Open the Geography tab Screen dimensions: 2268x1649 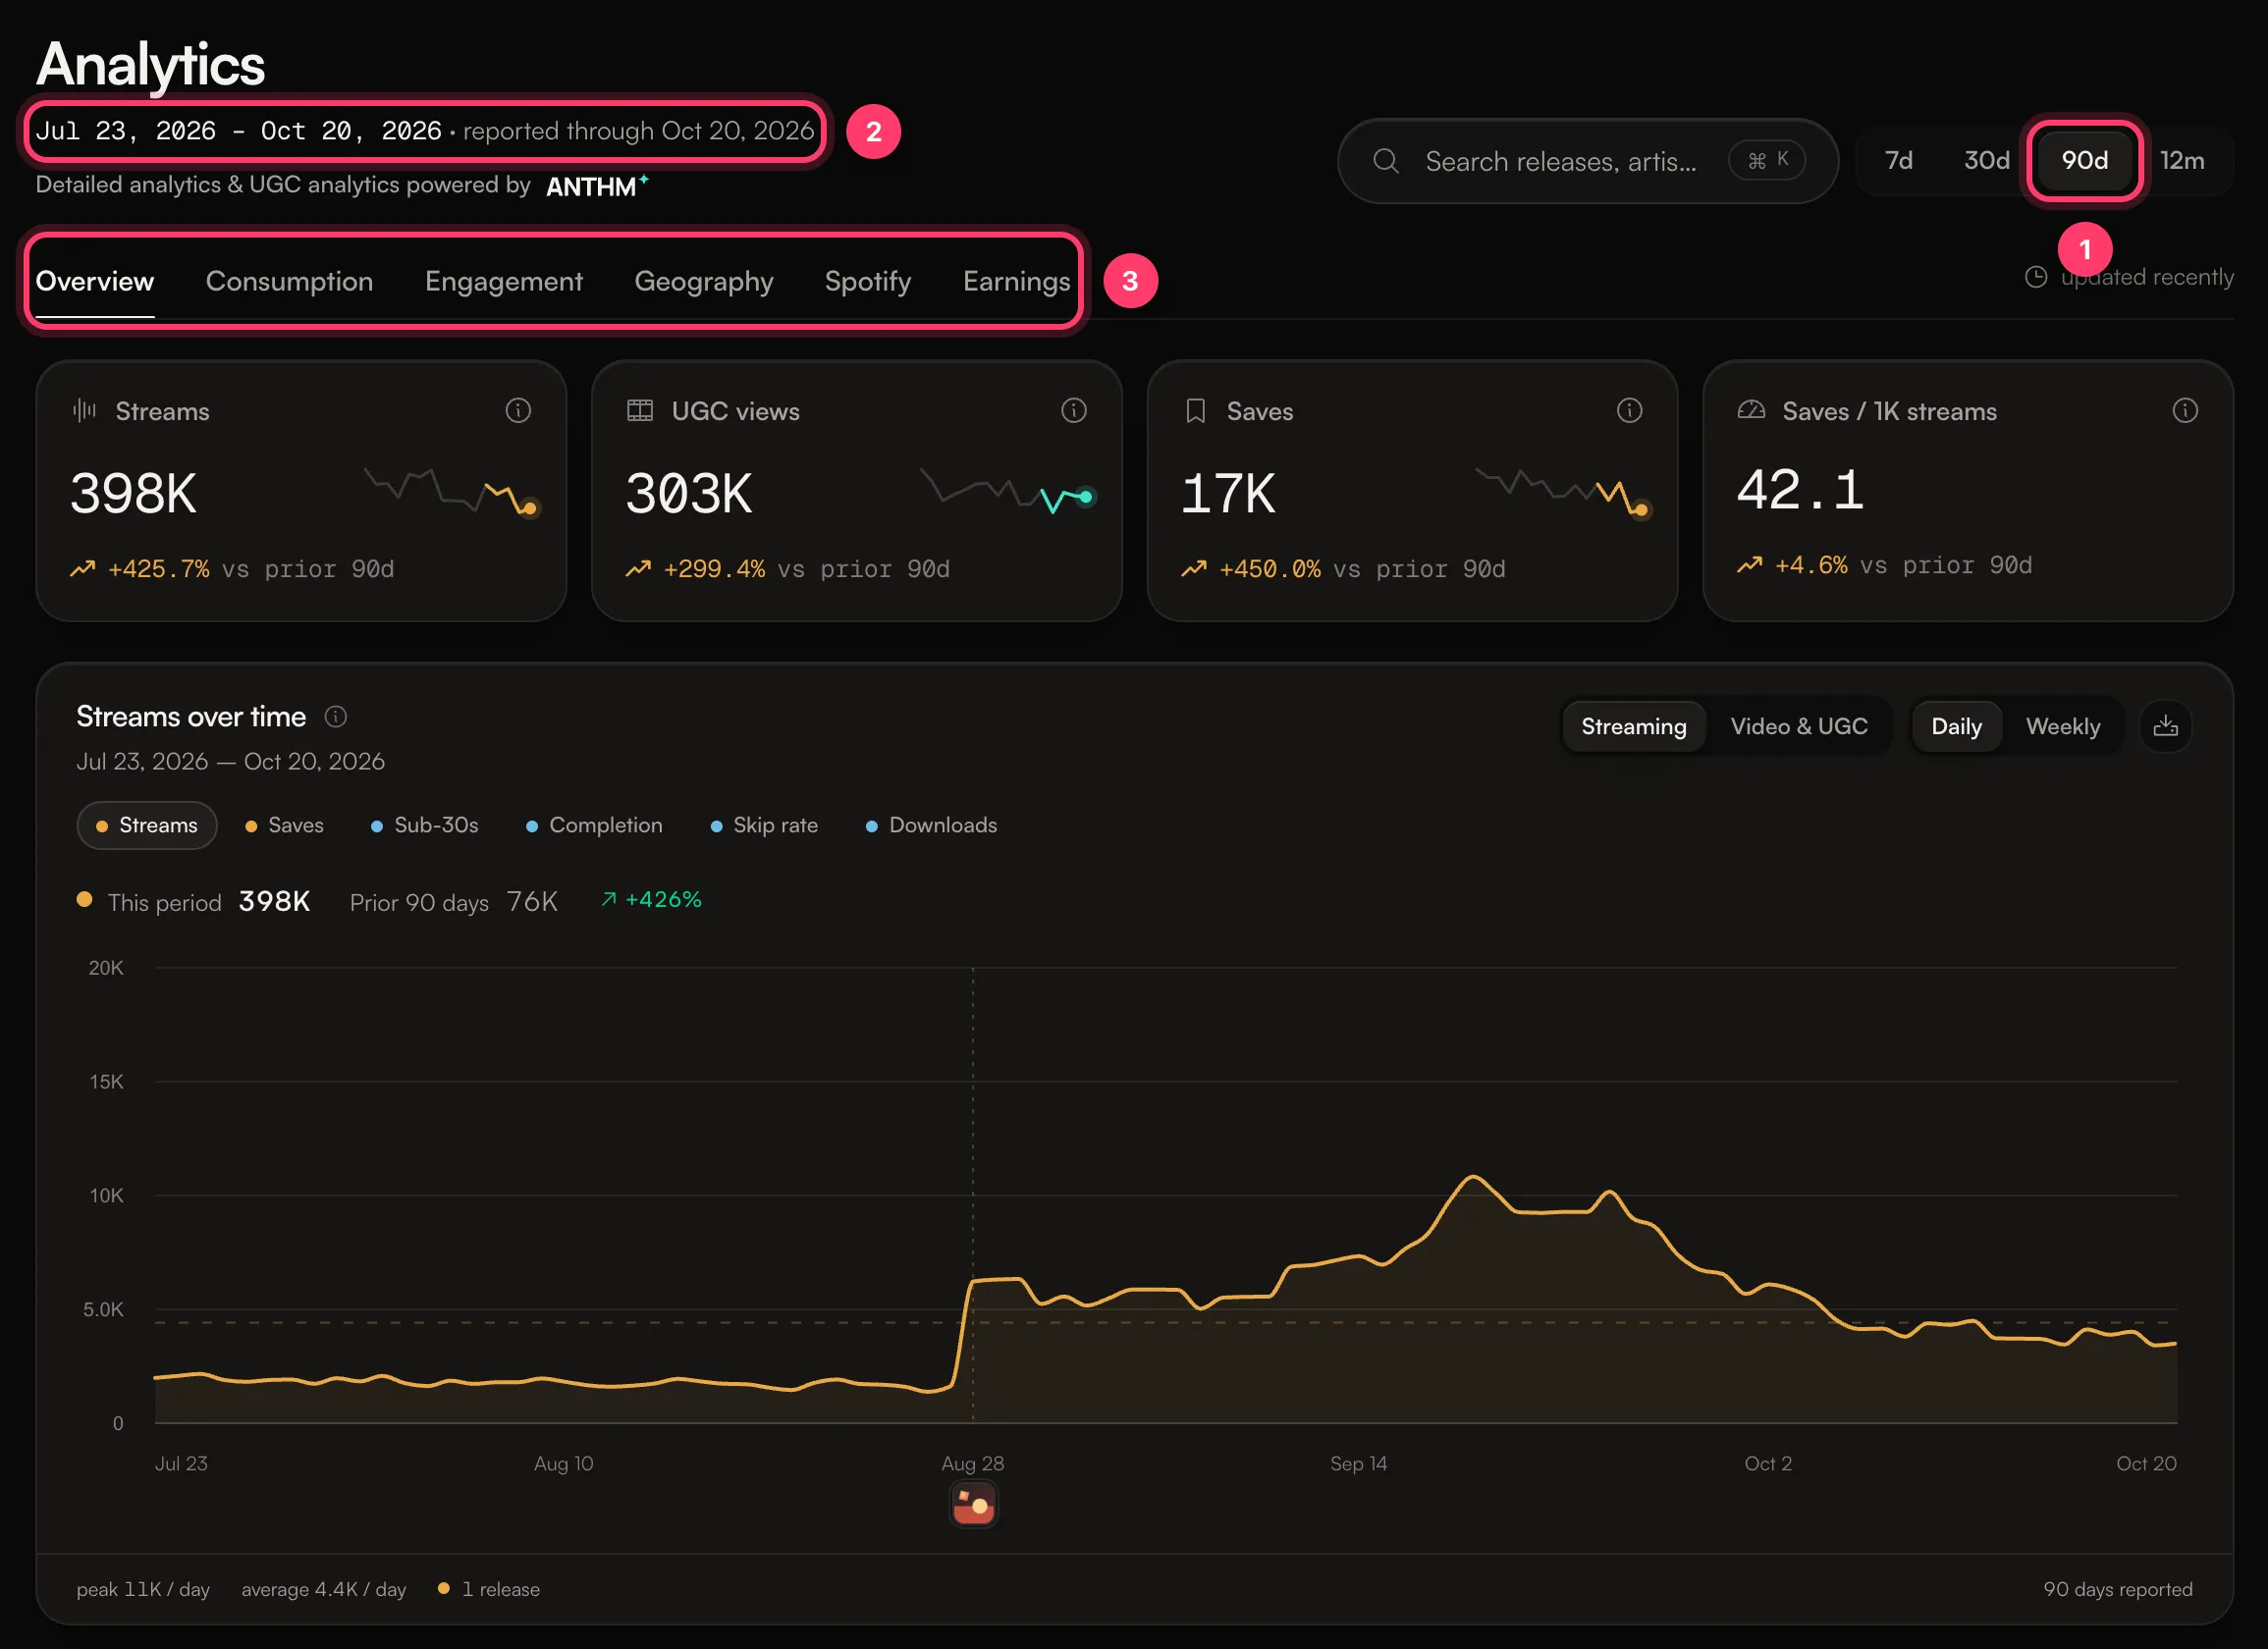(703, 281)
